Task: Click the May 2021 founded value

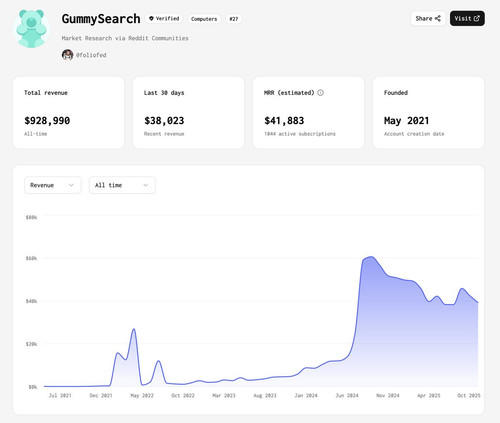Action: [x=406, y=121]
